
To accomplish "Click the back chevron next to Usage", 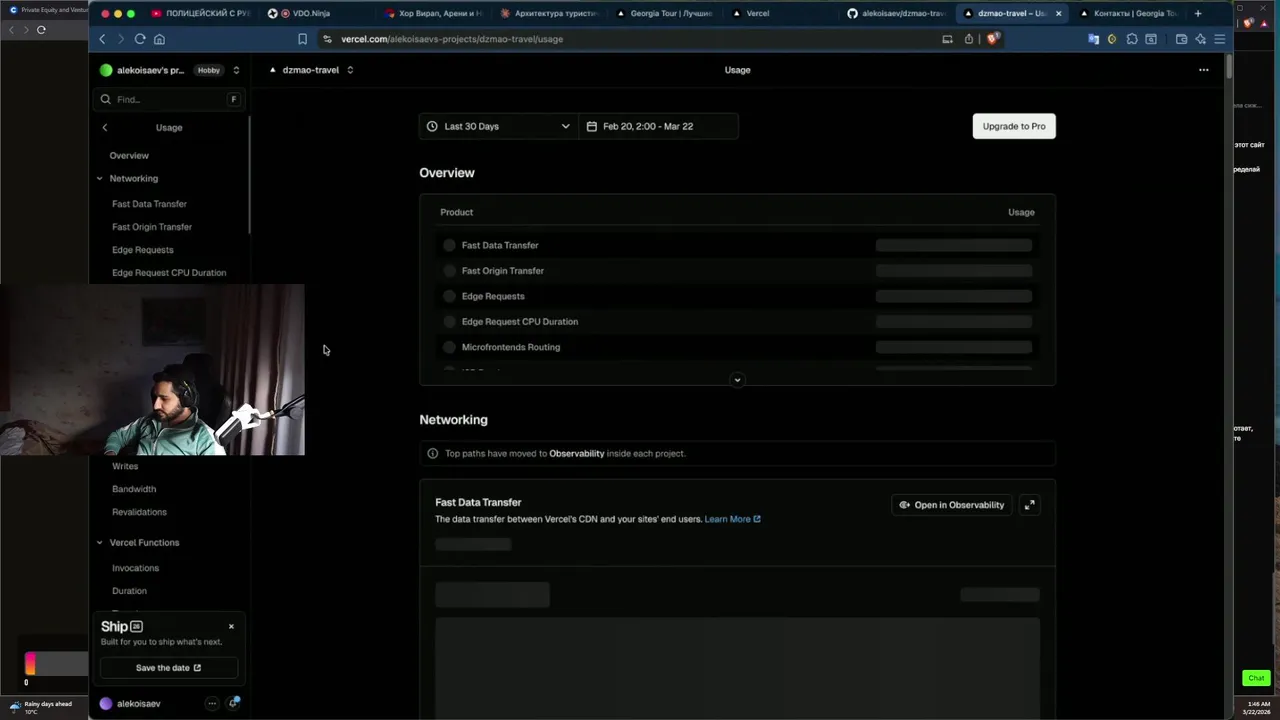I will tap(105, 127).
